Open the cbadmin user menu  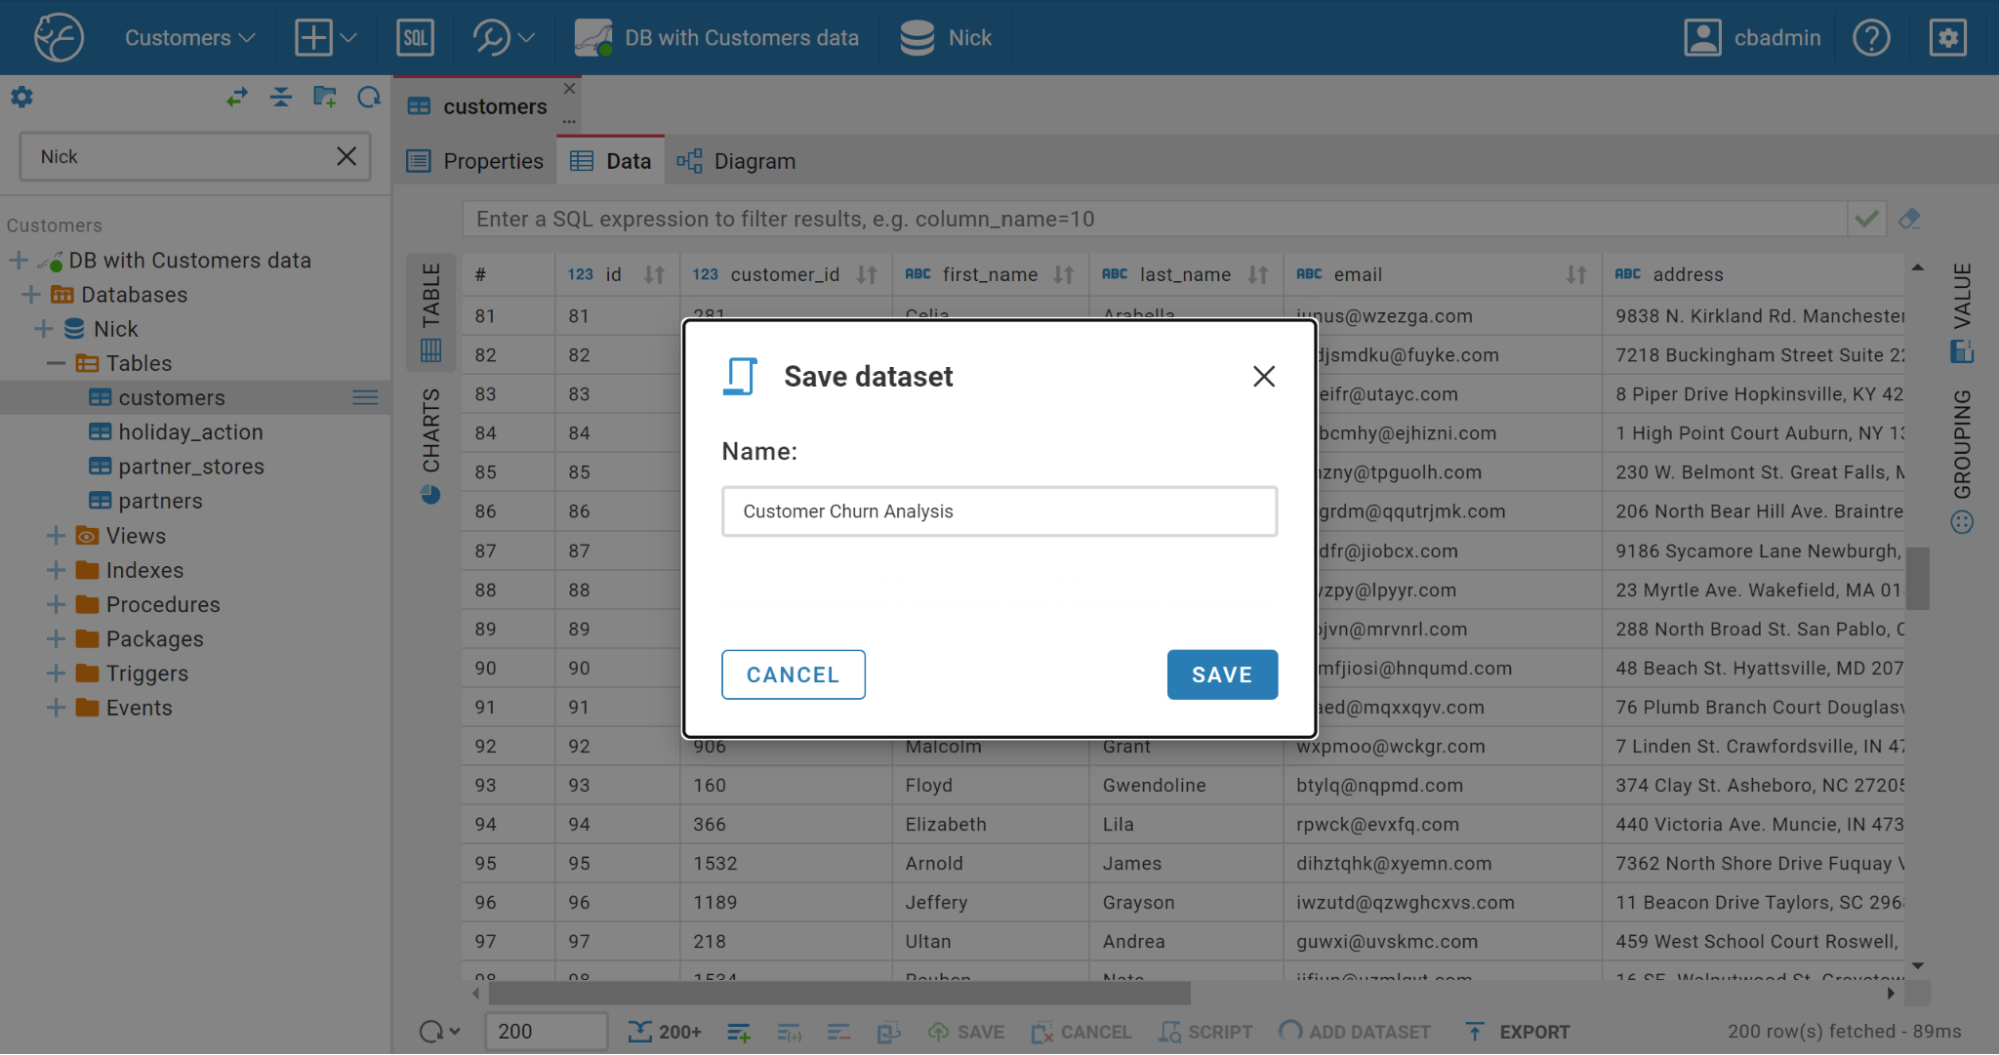coord(1752,38)
